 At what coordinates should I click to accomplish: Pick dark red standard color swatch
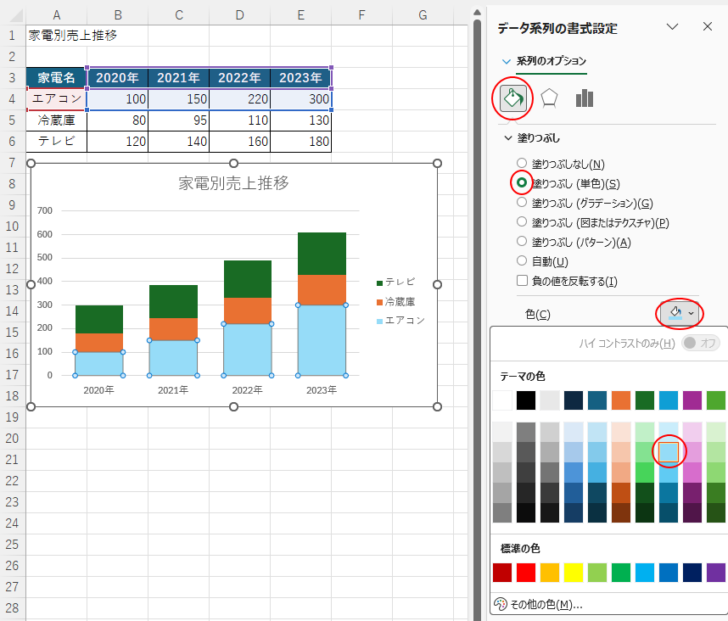click(x=502, y=572)
